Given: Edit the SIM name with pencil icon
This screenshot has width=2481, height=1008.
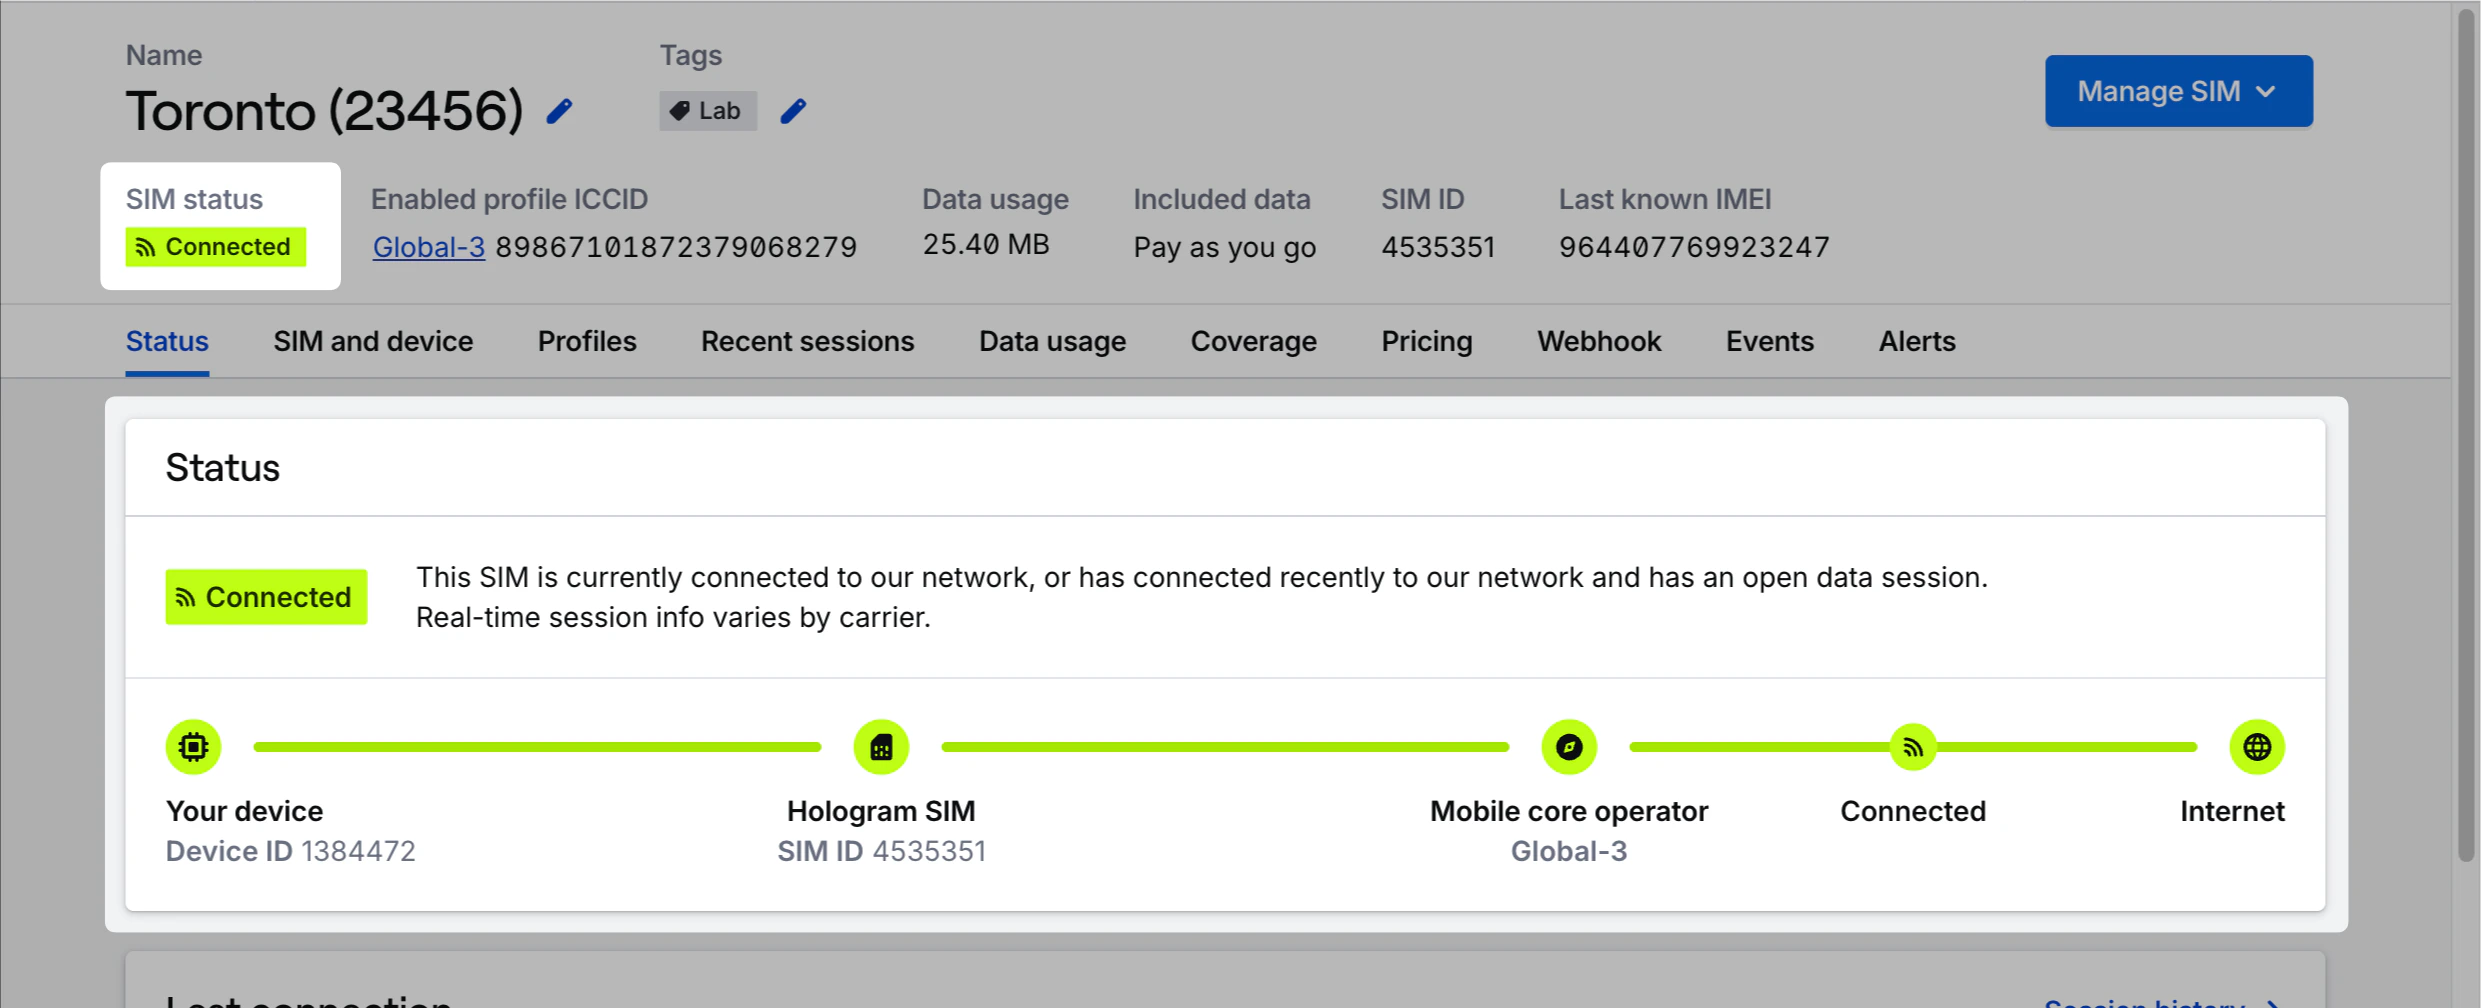Looking at the screenshot, I should click(x=560, y=111).
